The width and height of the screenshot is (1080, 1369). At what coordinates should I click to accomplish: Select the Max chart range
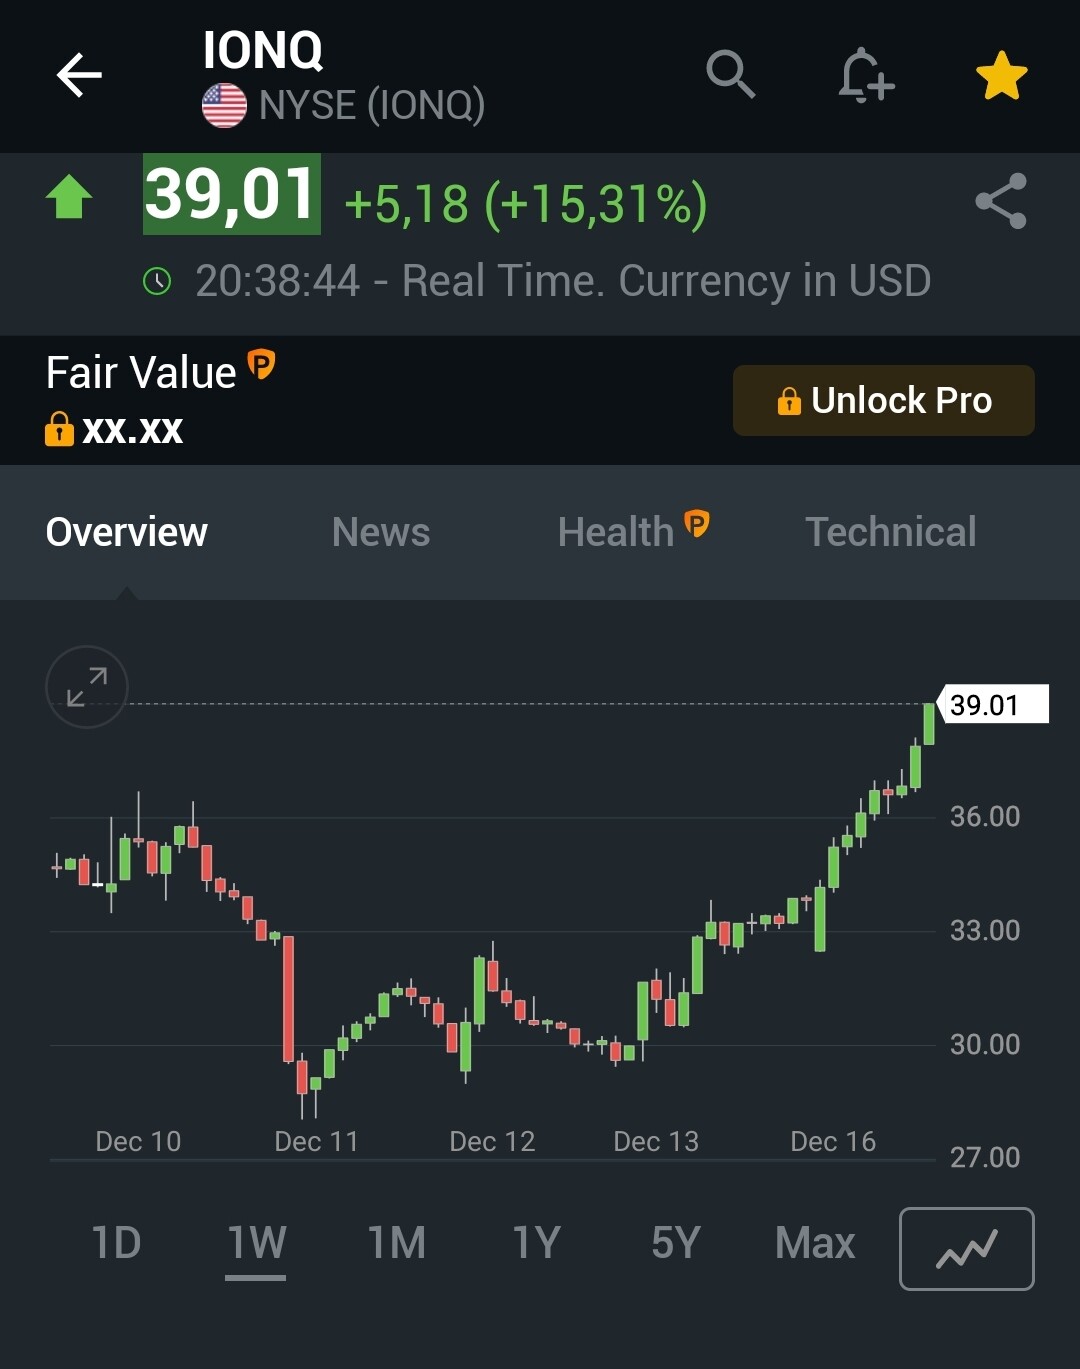[815, 1243]
